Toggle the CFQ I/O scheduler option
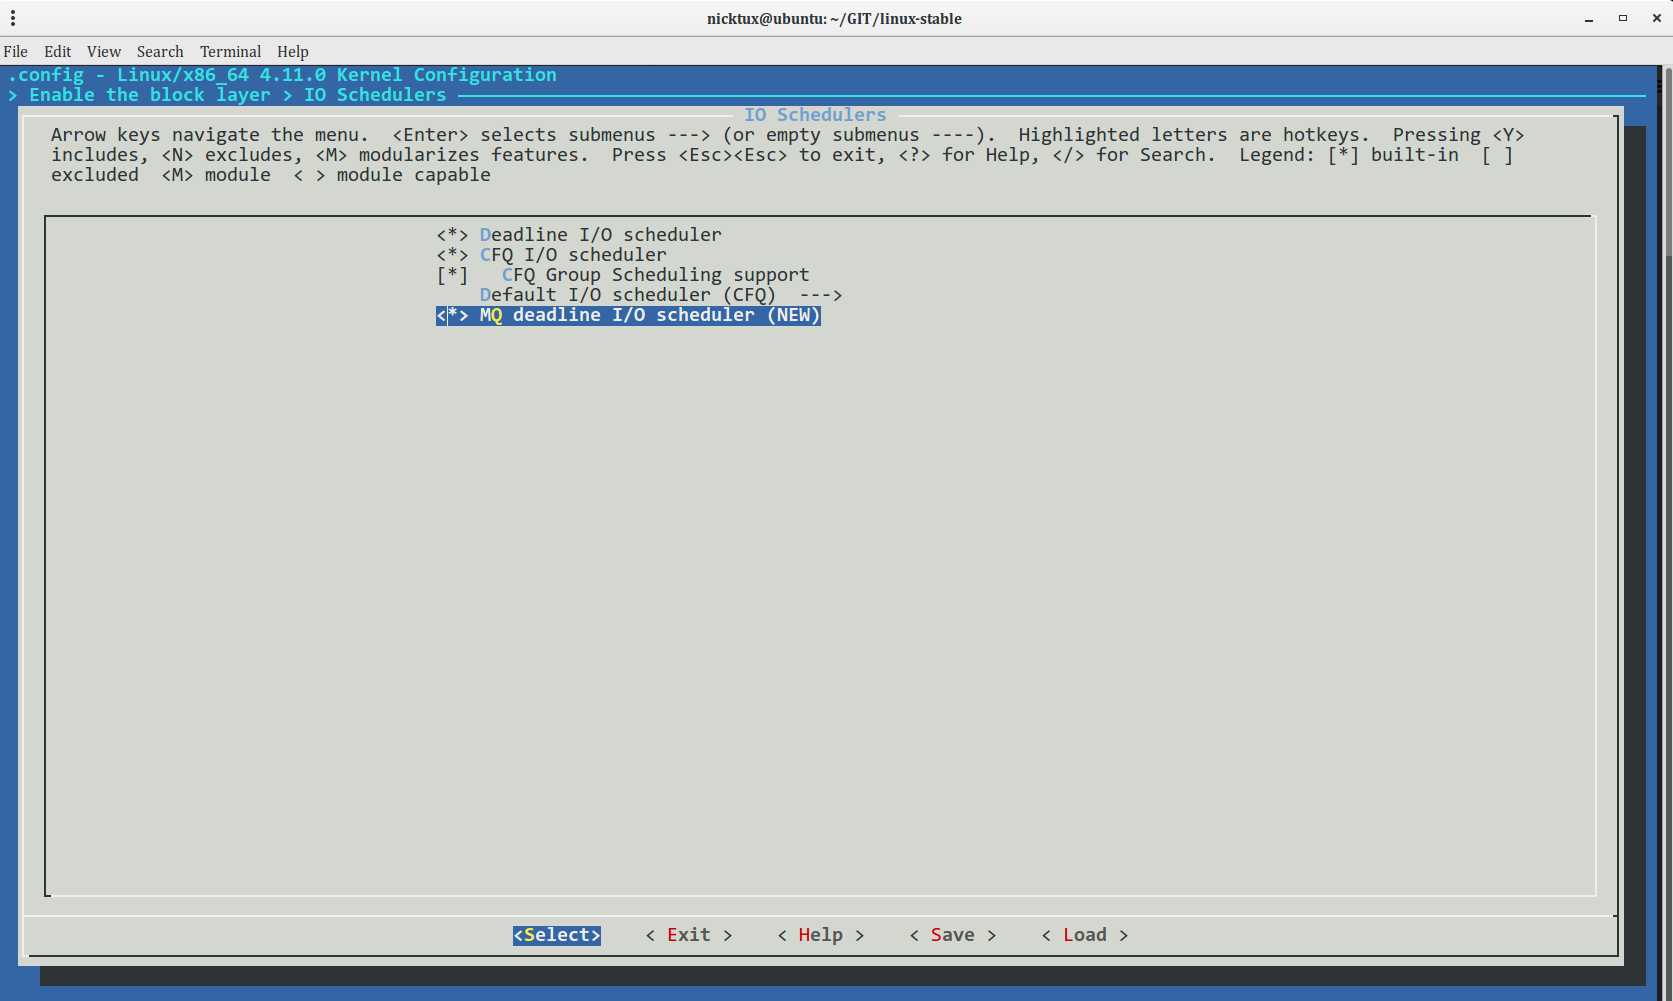This screenshot has width=1673, height=1001. pos(572,255)
